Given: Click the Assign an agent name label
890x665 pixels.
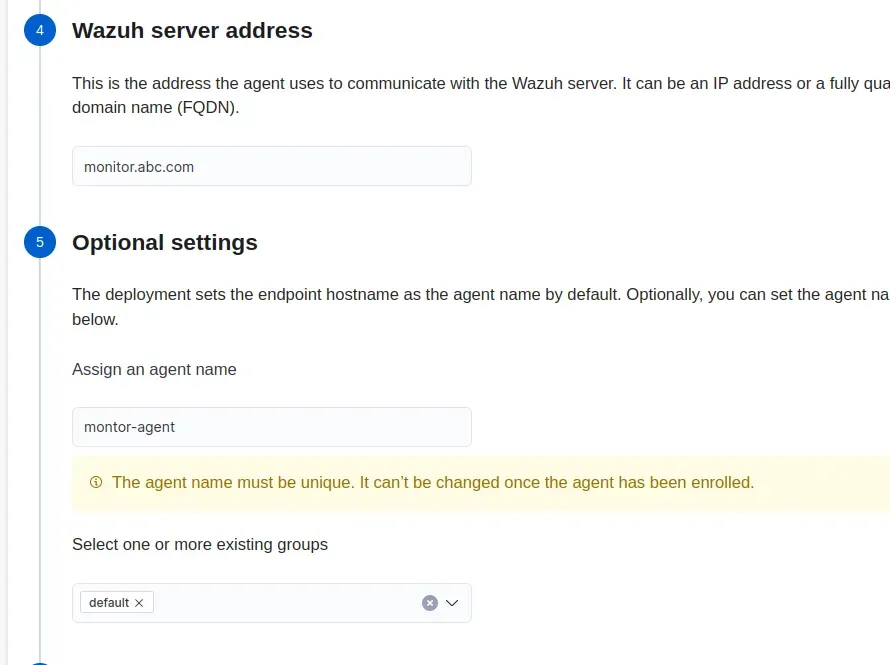Looking at the screenshot, I should tap(154, 369).
